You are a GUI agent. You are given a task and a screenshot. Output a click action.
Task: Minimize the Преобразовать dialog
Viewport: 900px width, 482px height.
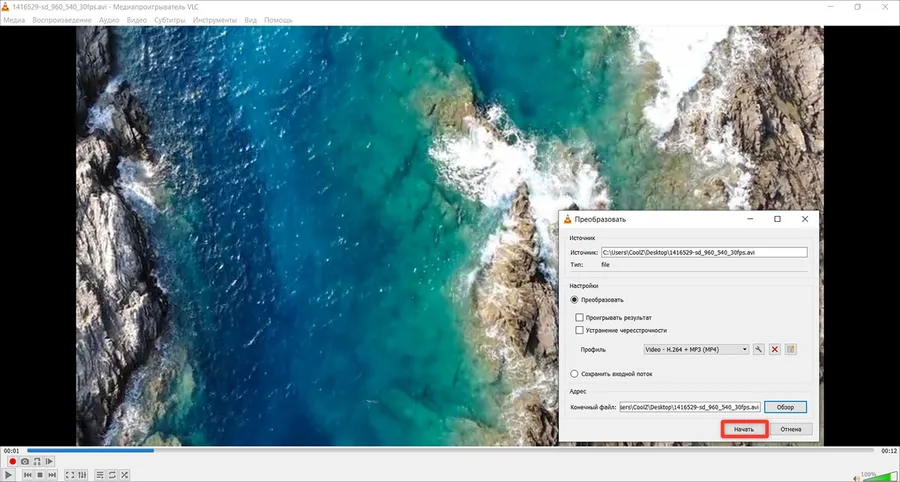point(750,219)
